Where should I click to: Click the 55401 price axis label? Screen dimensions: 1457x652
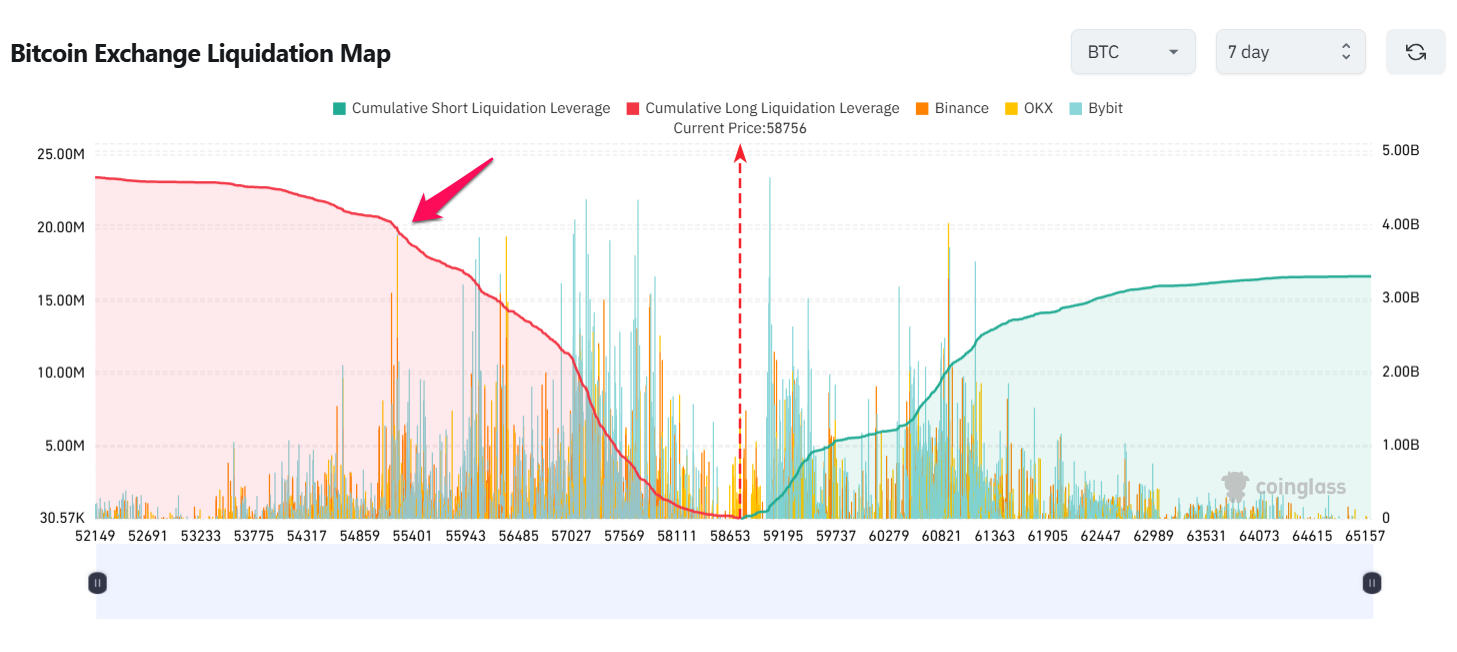click(x=412, y=536)
